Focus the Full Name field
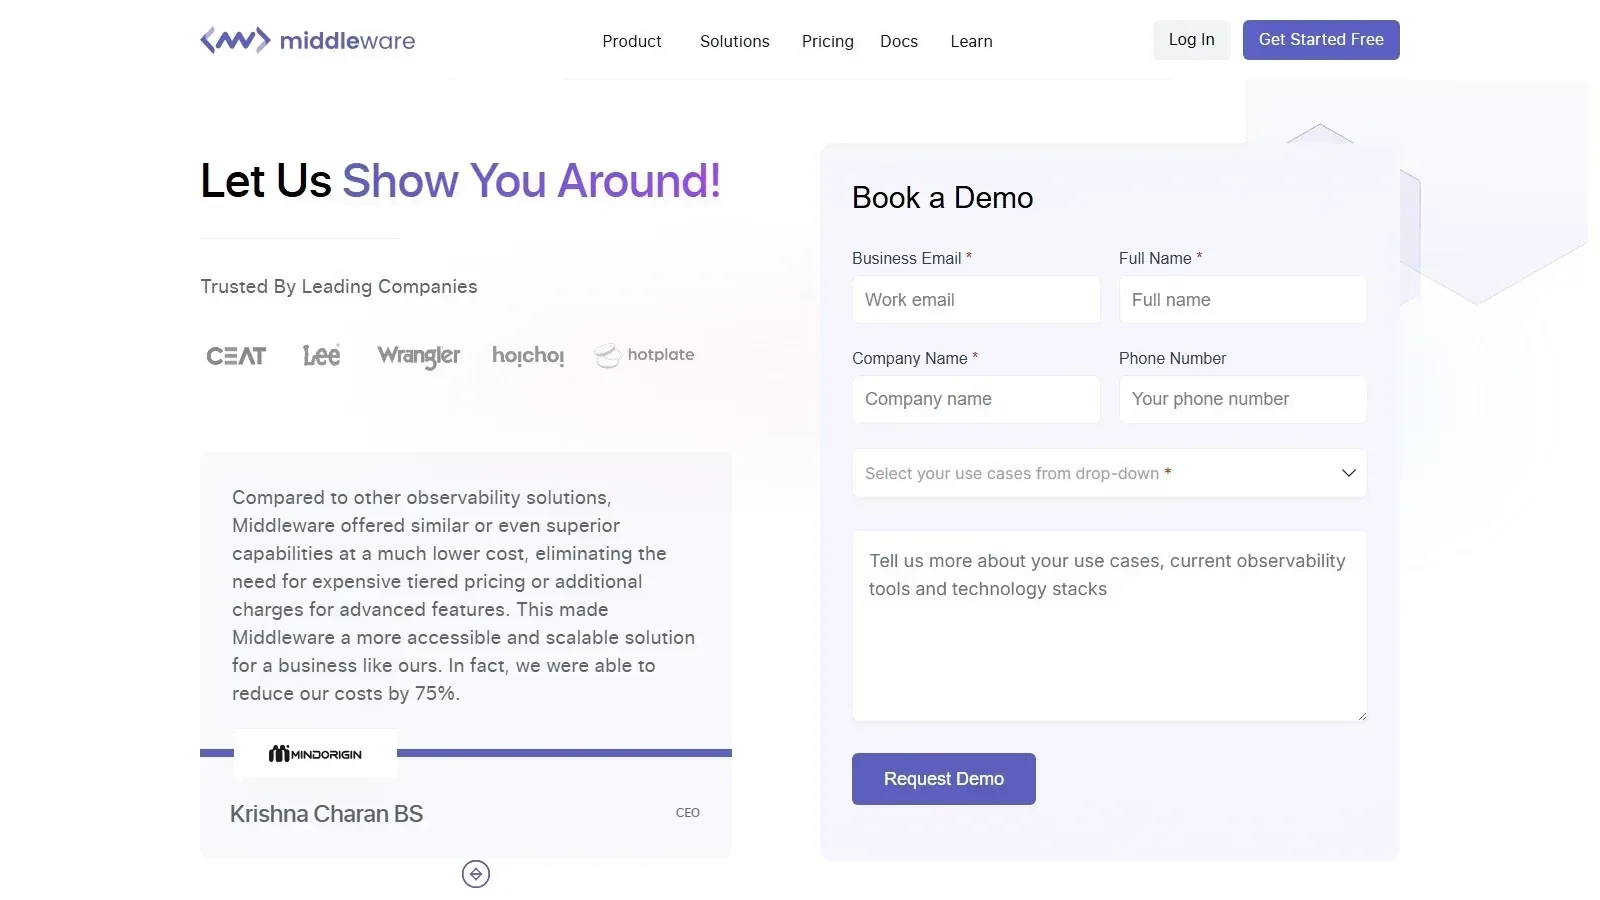Image resolution: width=1600 pixels, height=900 pixels. tap(1243, 299)
